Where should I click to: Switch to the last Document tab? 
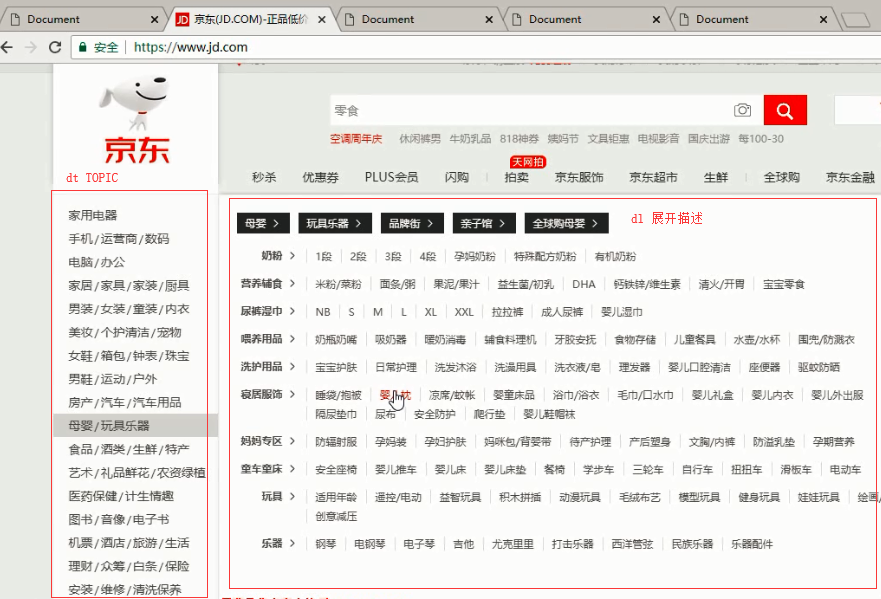point(753,20)
